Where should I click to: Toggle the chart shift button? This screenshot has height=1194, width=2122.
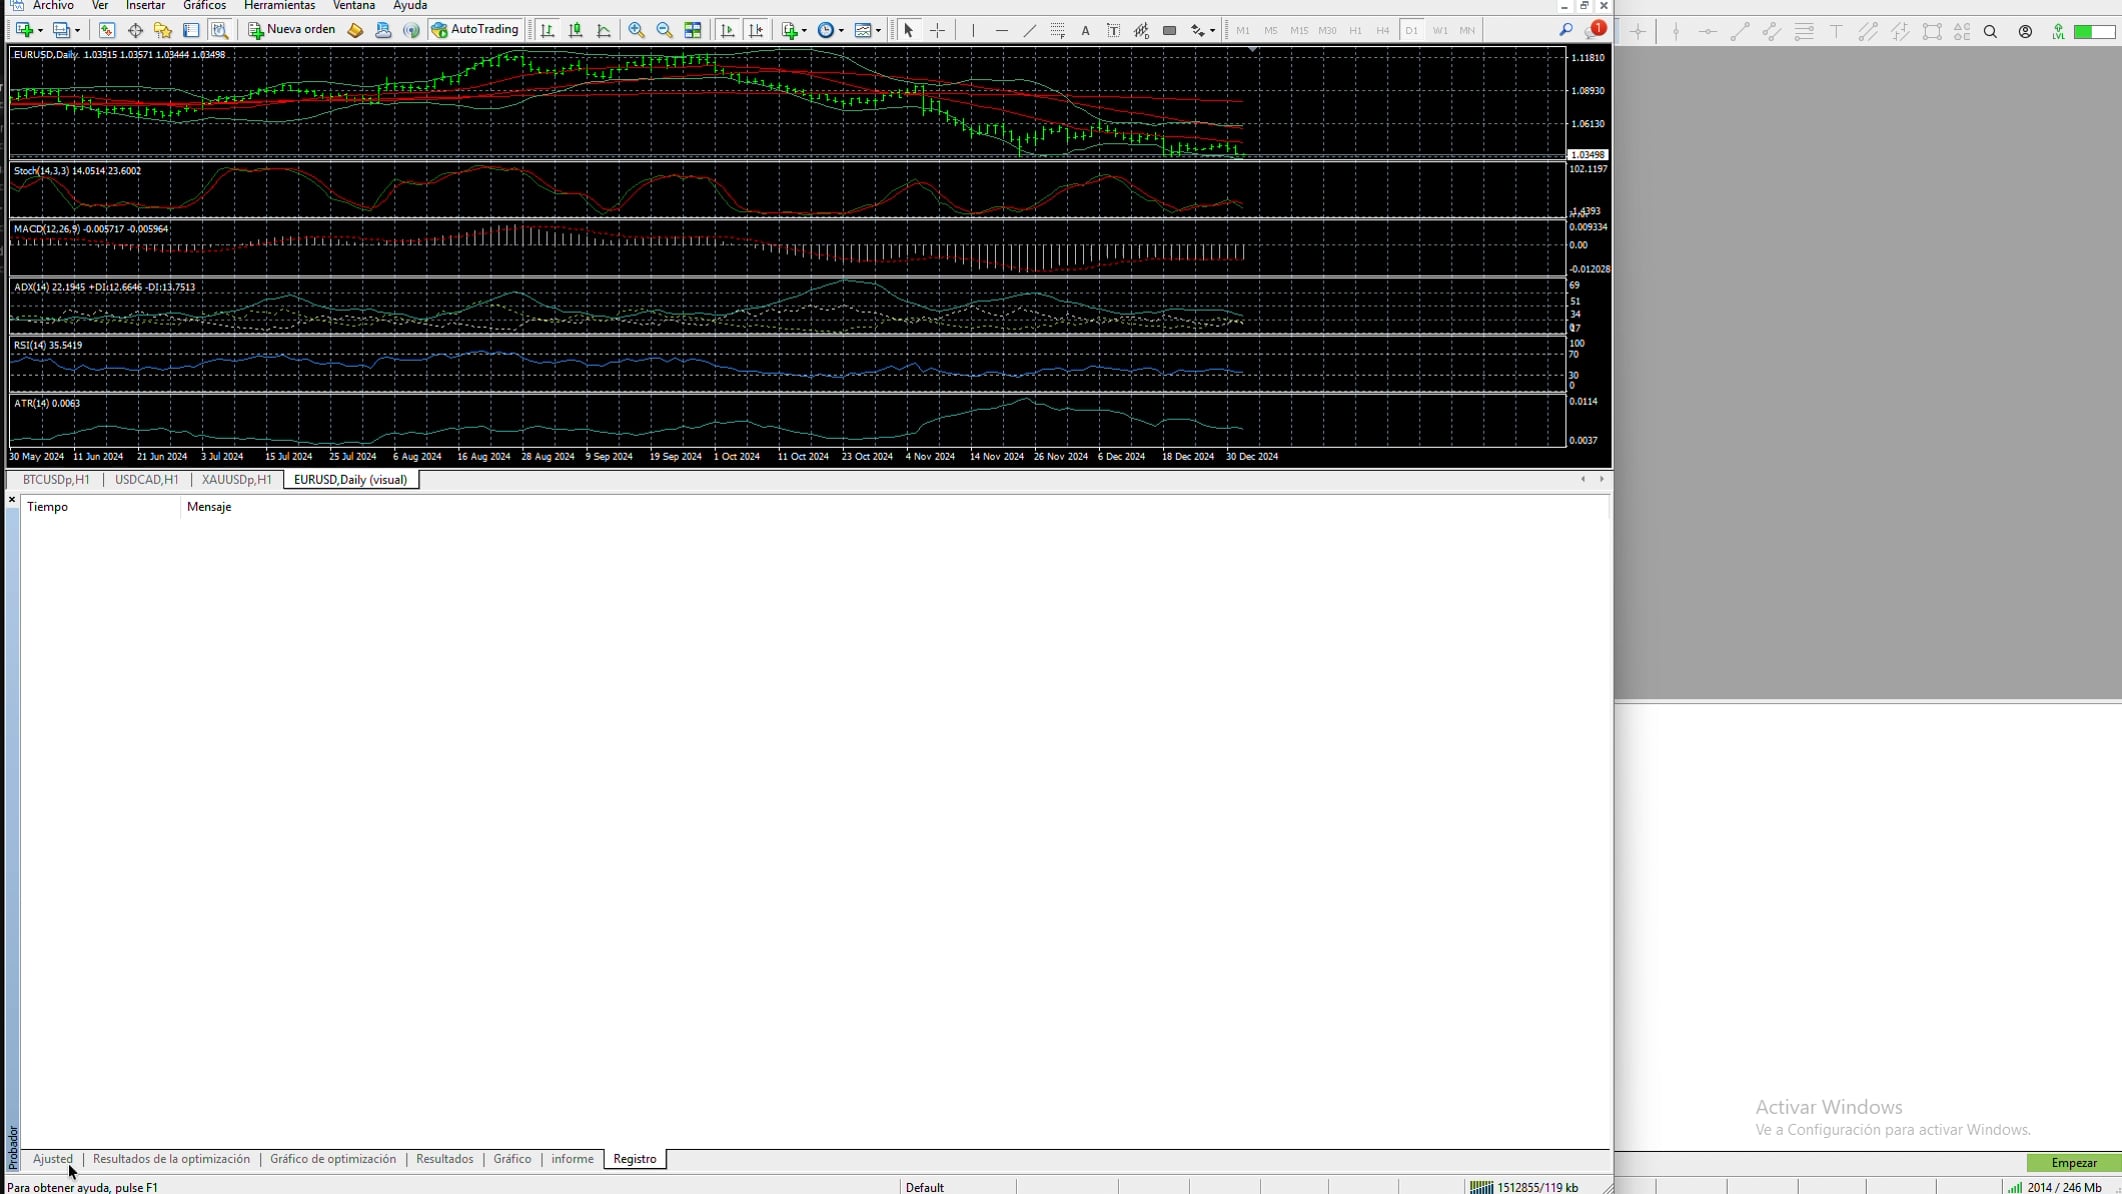(x=756, y=30)
